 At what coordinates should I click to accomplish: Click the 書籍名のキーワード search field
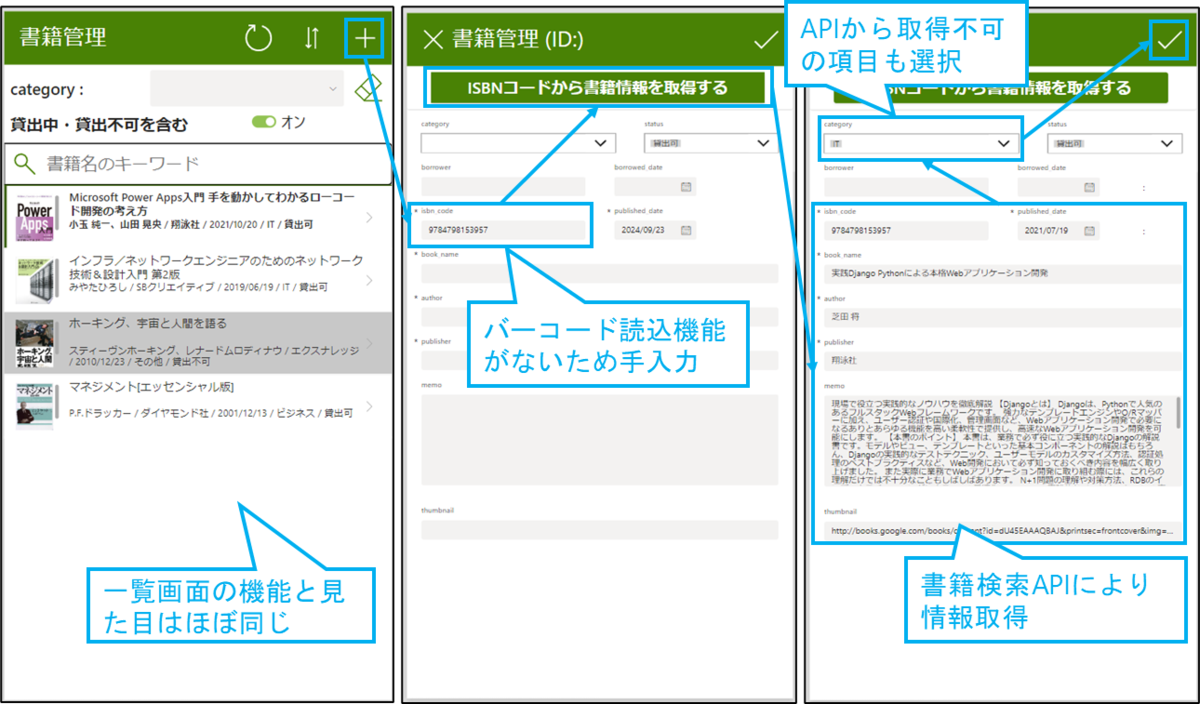pyautogui.click(x=198, y=163)
